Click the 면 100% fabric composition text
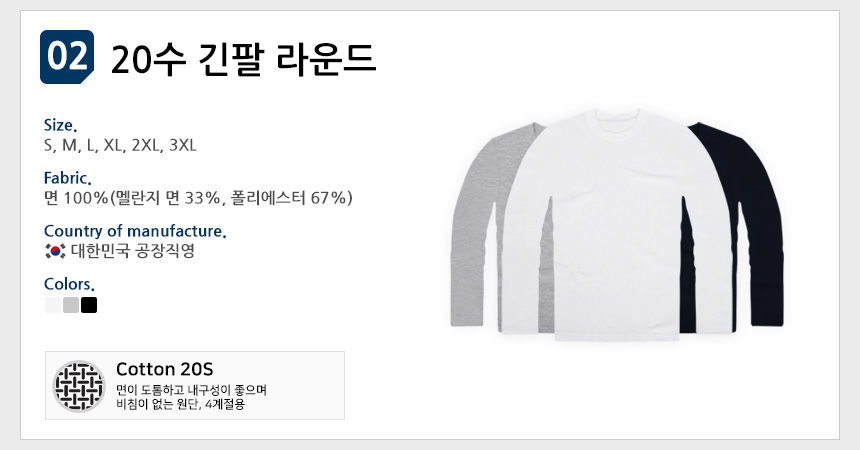 tap(198, 198)
